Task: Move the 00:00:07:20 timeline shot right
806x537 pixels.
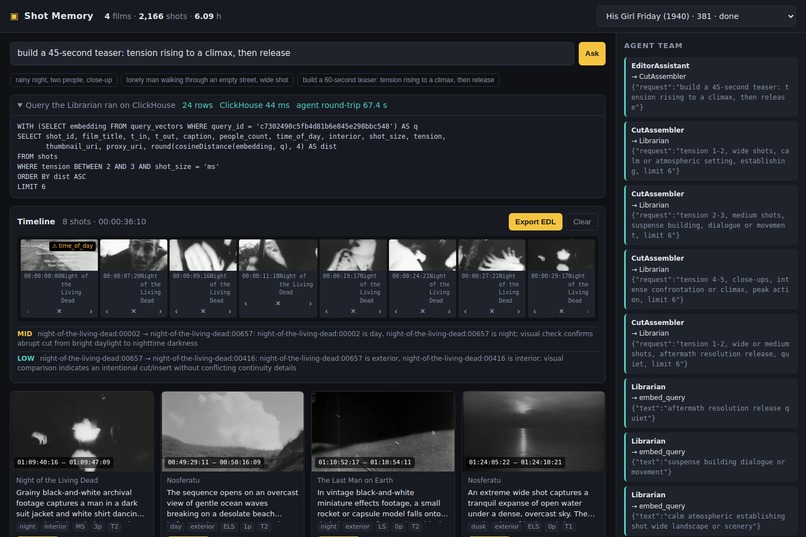Action: click(160, 311)
